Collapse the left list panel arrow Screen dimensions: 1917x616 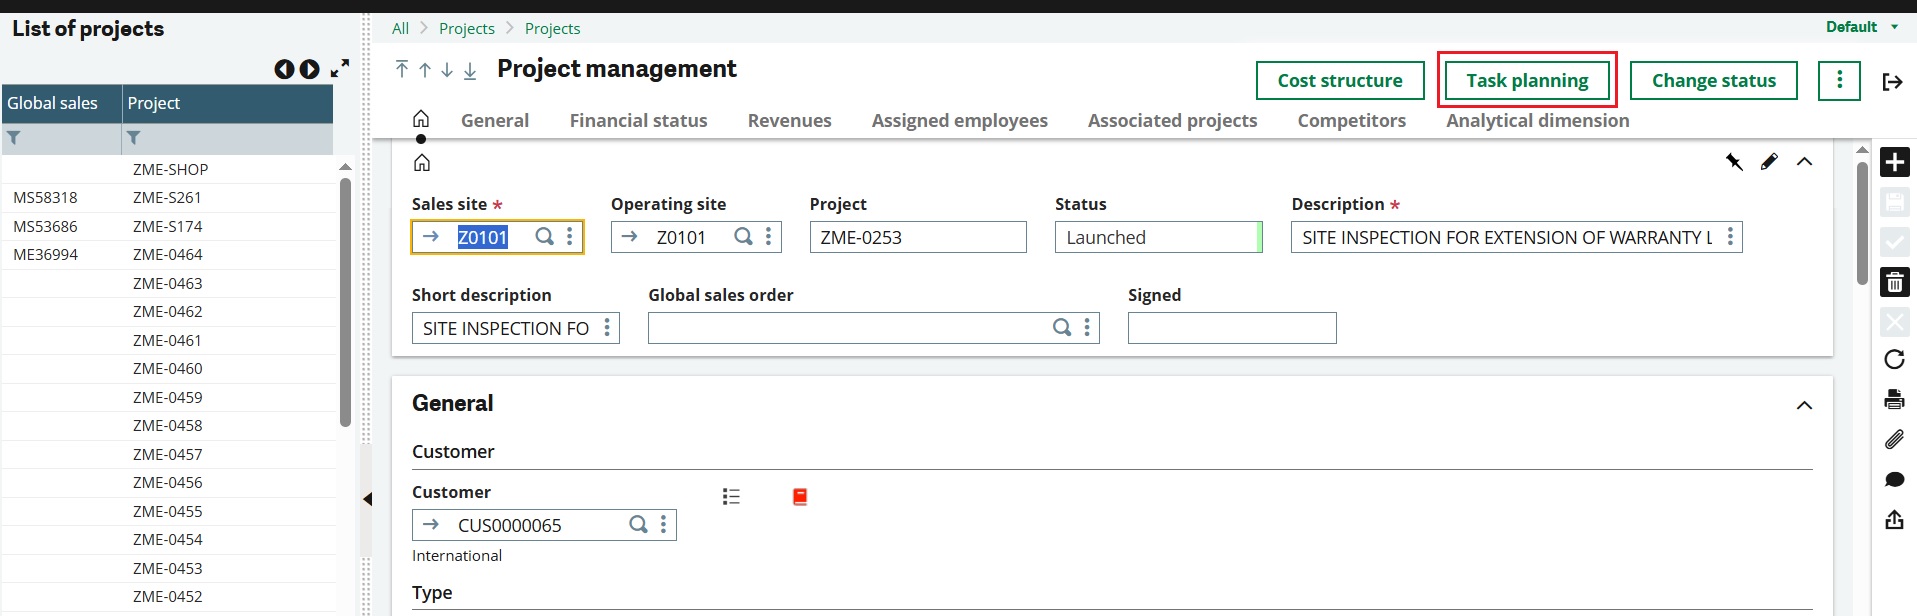(367, 499)
